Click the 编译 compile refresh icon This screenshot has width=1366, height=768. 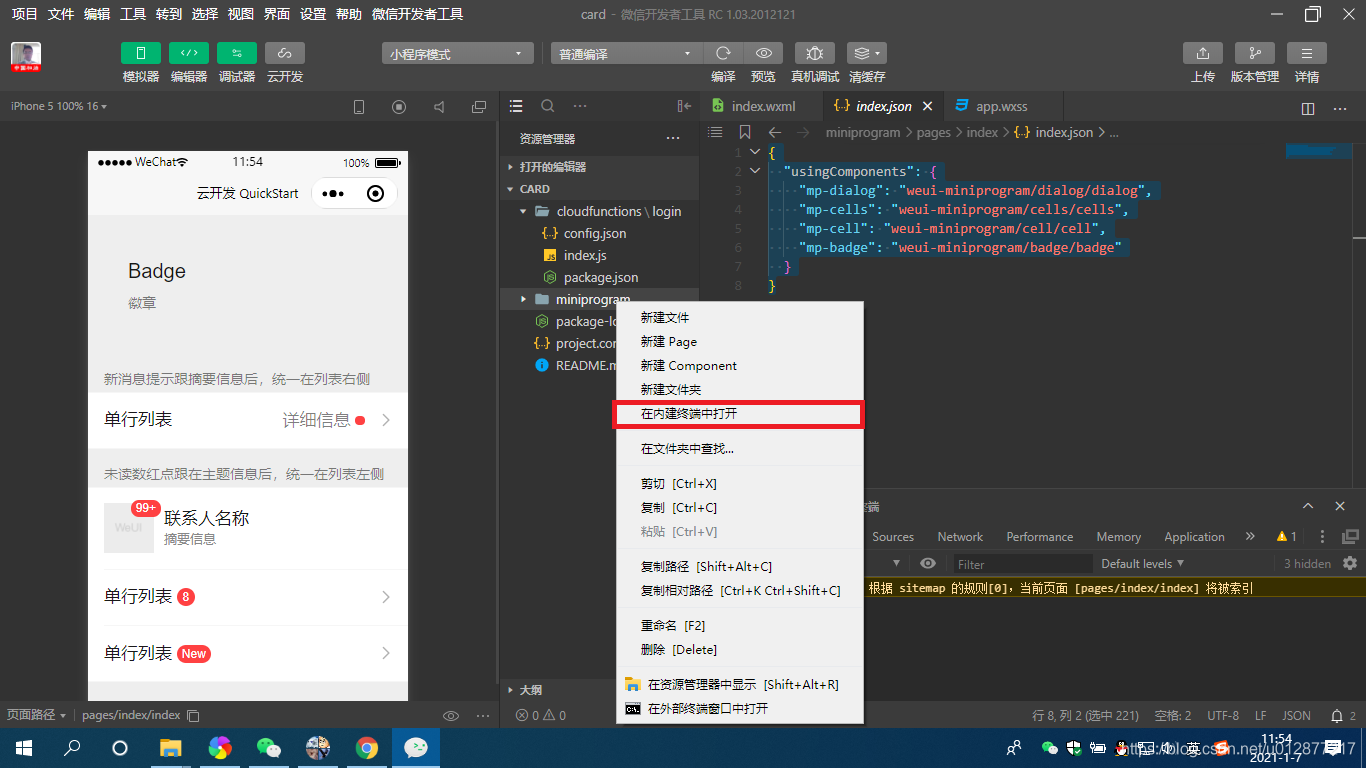[x=723, y=53]
